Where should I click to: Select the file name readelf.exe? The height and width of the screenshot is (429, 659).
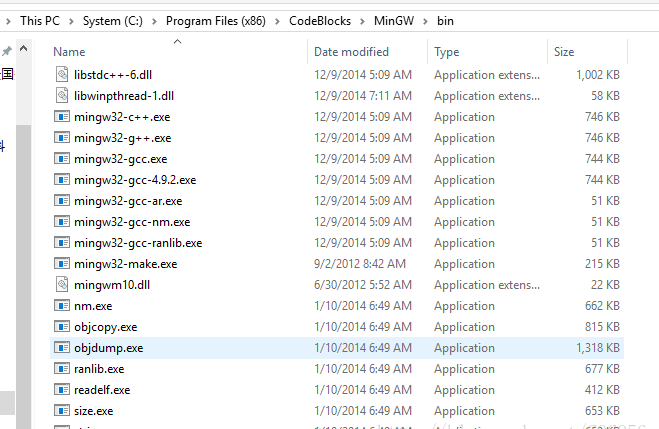pyautogui.click(x=102, y=390)
